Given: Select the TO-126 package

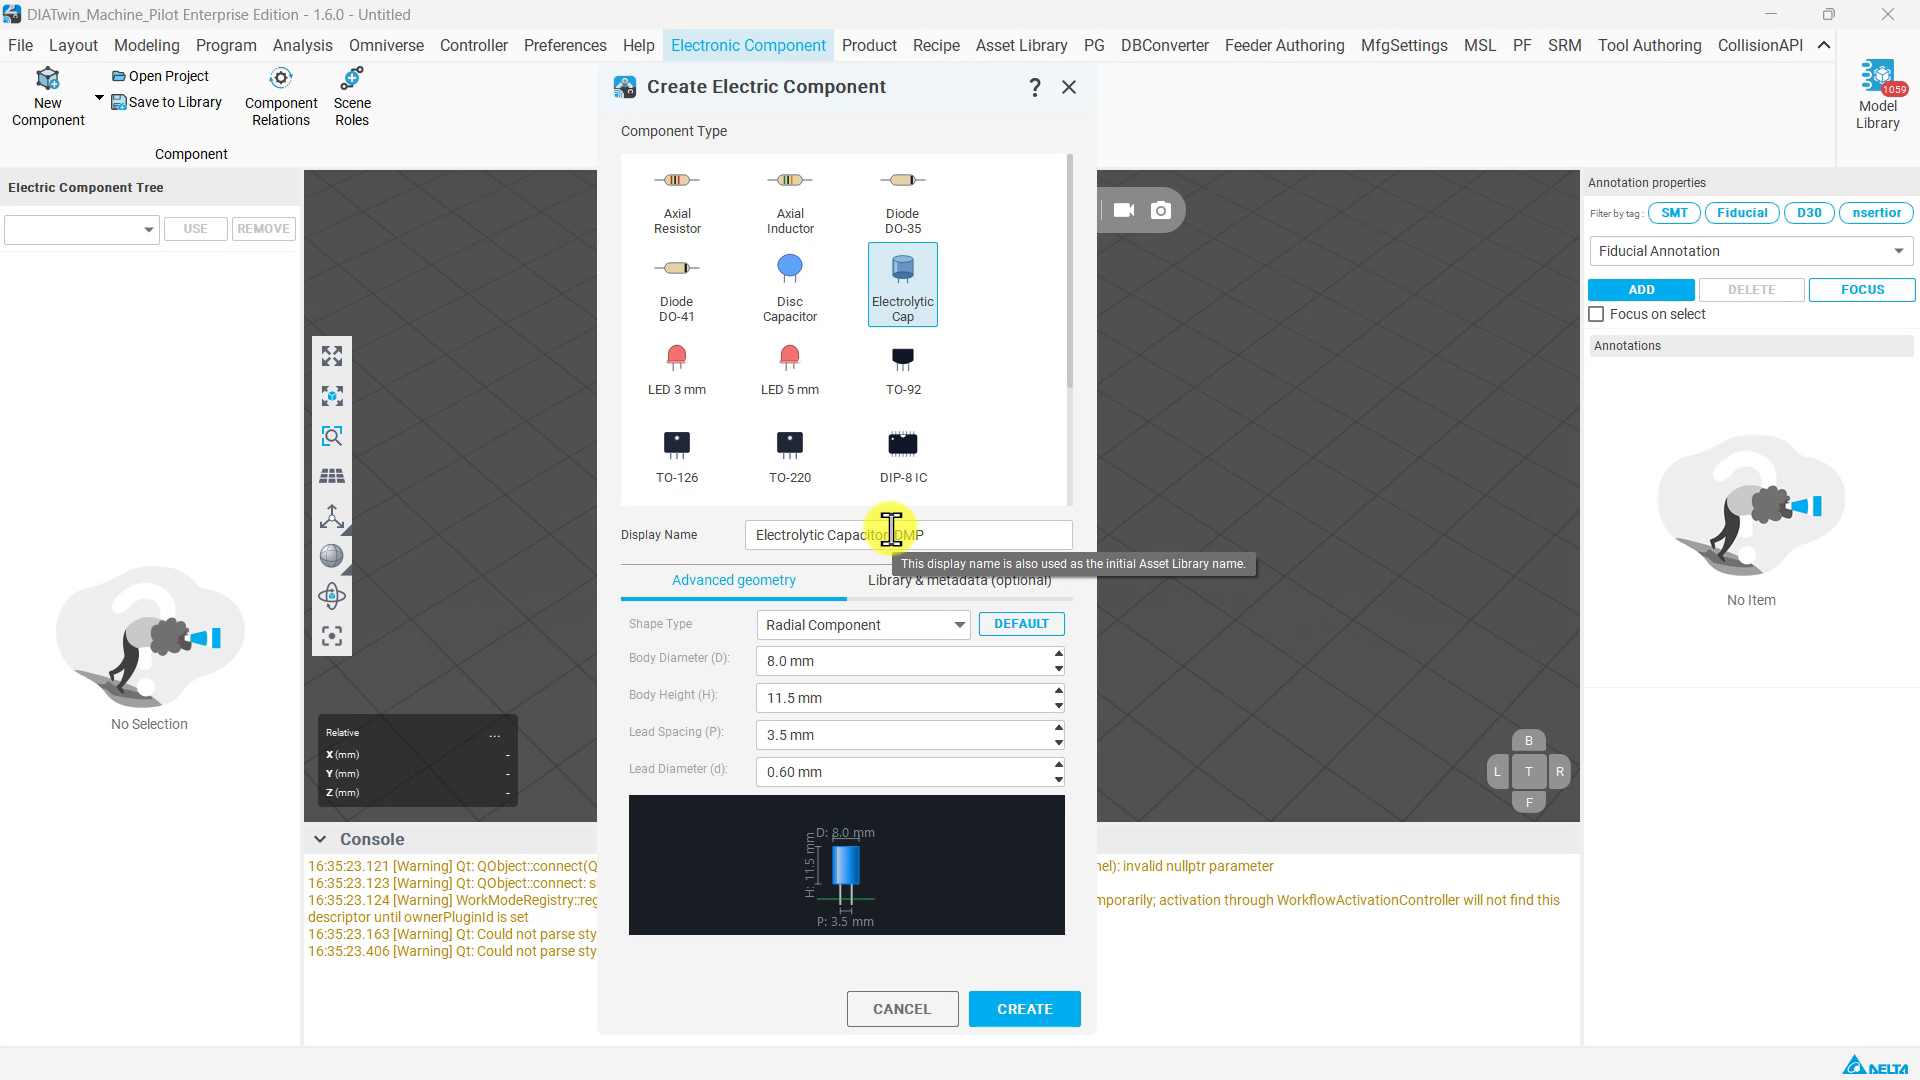Looking at the screenshot, I should (677, 458).
